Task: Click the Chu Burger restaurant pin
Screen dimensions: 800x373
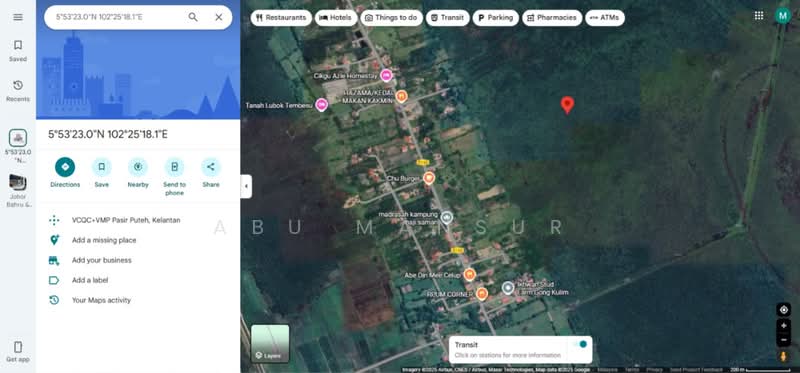Action: [429, 178]
